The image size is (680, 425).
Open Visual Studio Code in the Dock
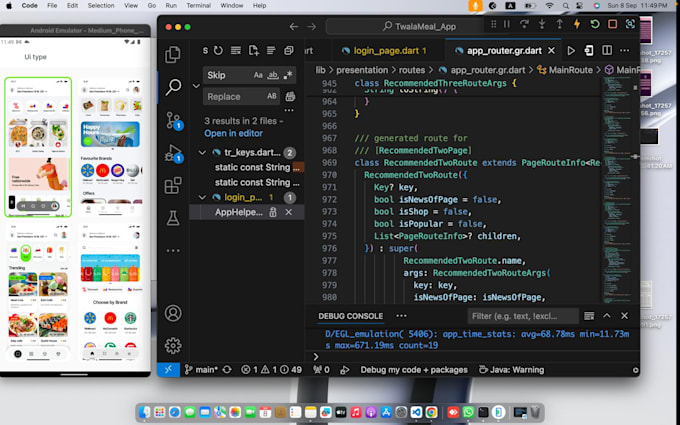point(416,412)
